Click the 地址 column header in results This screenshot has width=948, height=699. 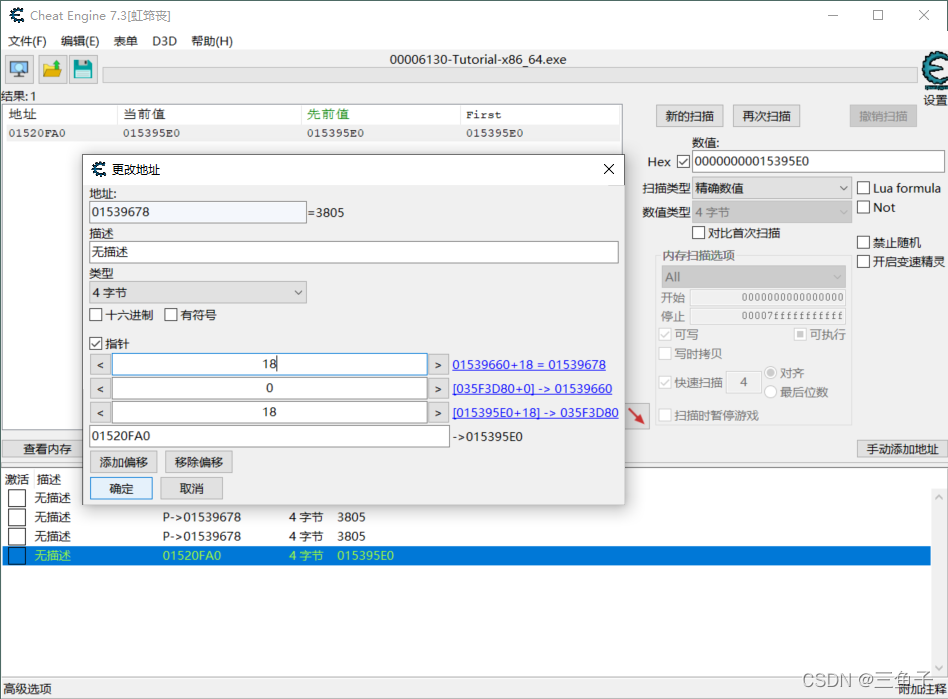point(60,114)
